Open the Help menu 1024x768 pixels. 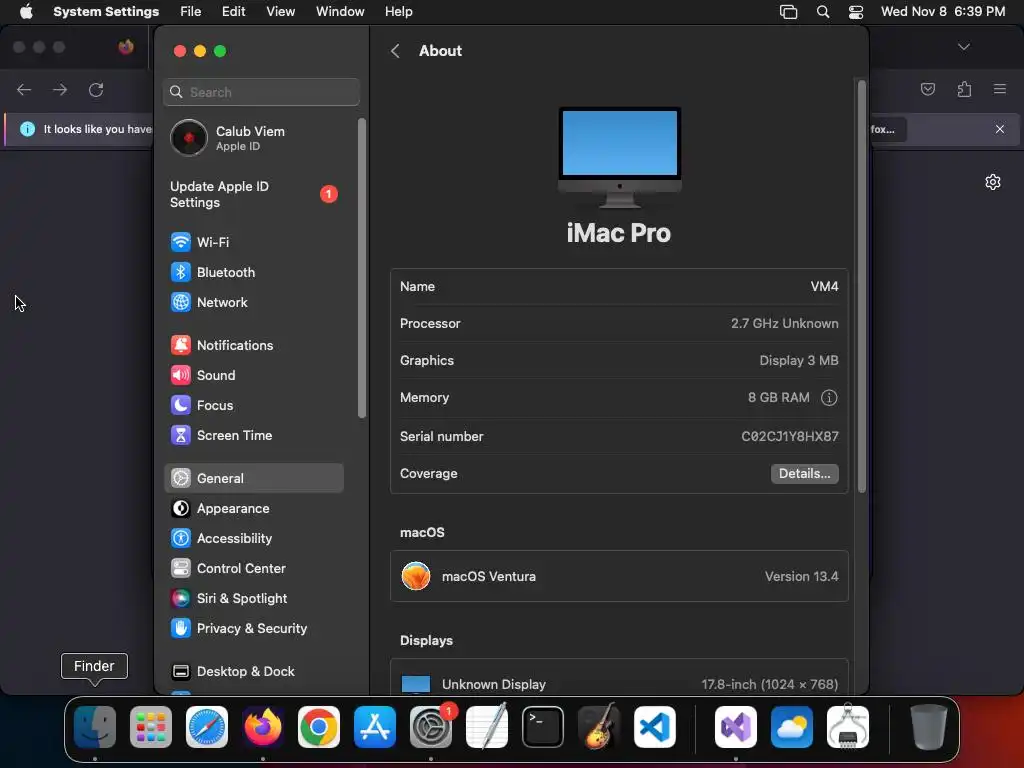point(398,12)
